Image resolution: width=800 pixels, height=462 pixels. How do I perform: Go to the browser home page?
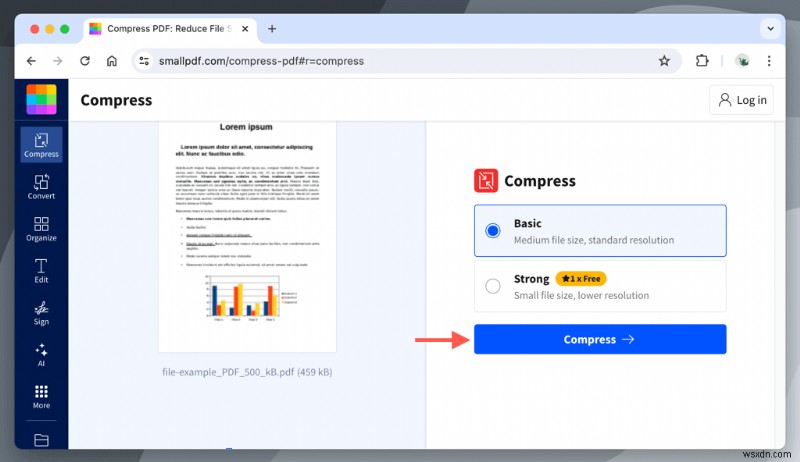[x=112, y=61]
